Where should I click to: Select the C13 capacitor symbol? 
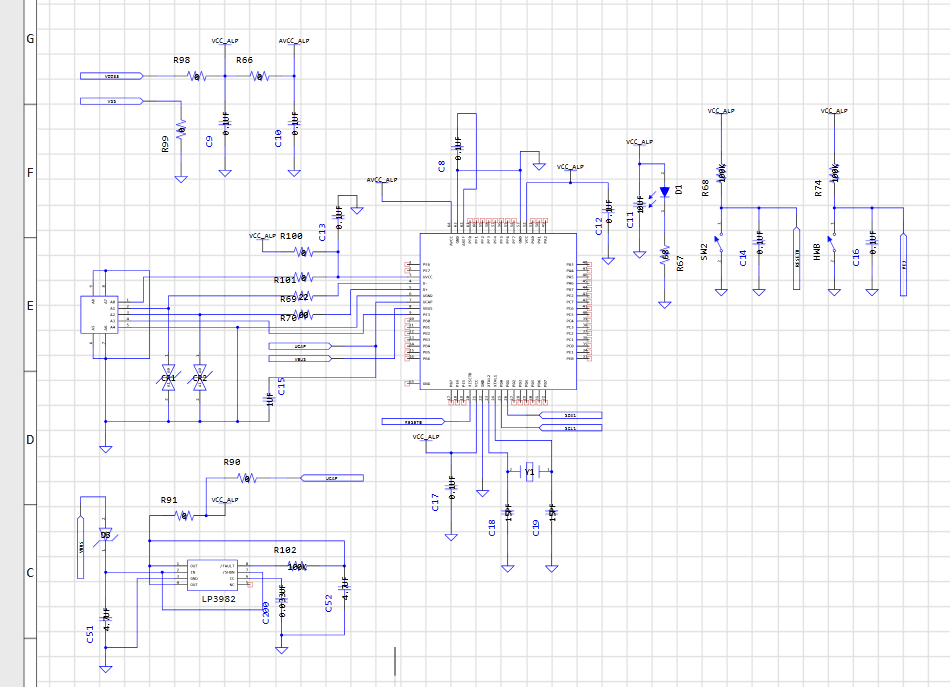point(339,217)
